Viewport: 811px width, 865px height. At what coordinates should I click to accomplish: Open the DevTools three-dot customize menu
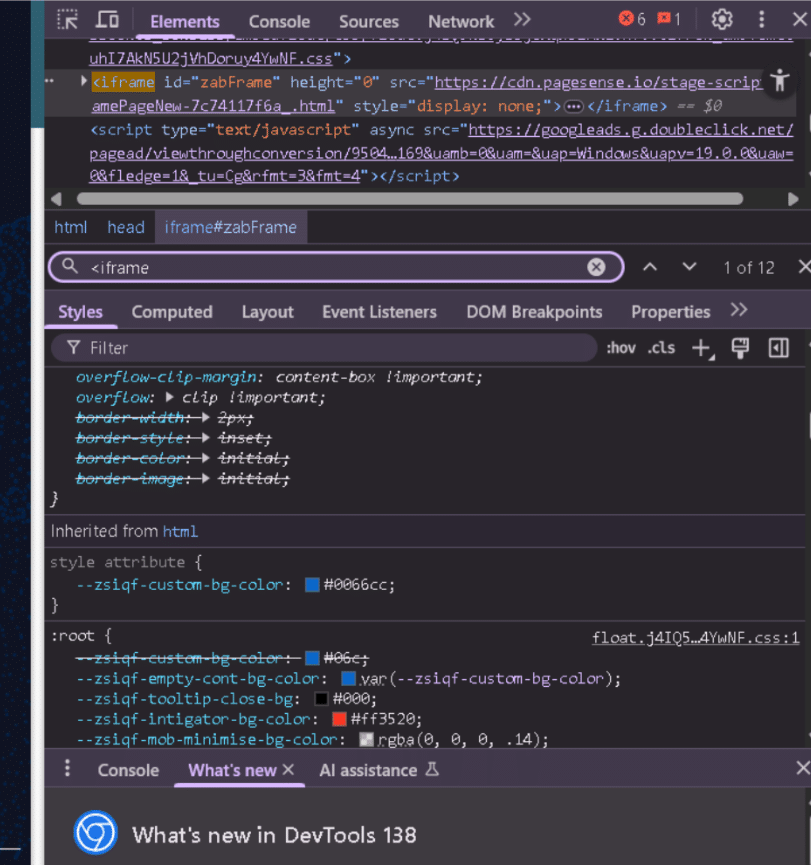762,20
